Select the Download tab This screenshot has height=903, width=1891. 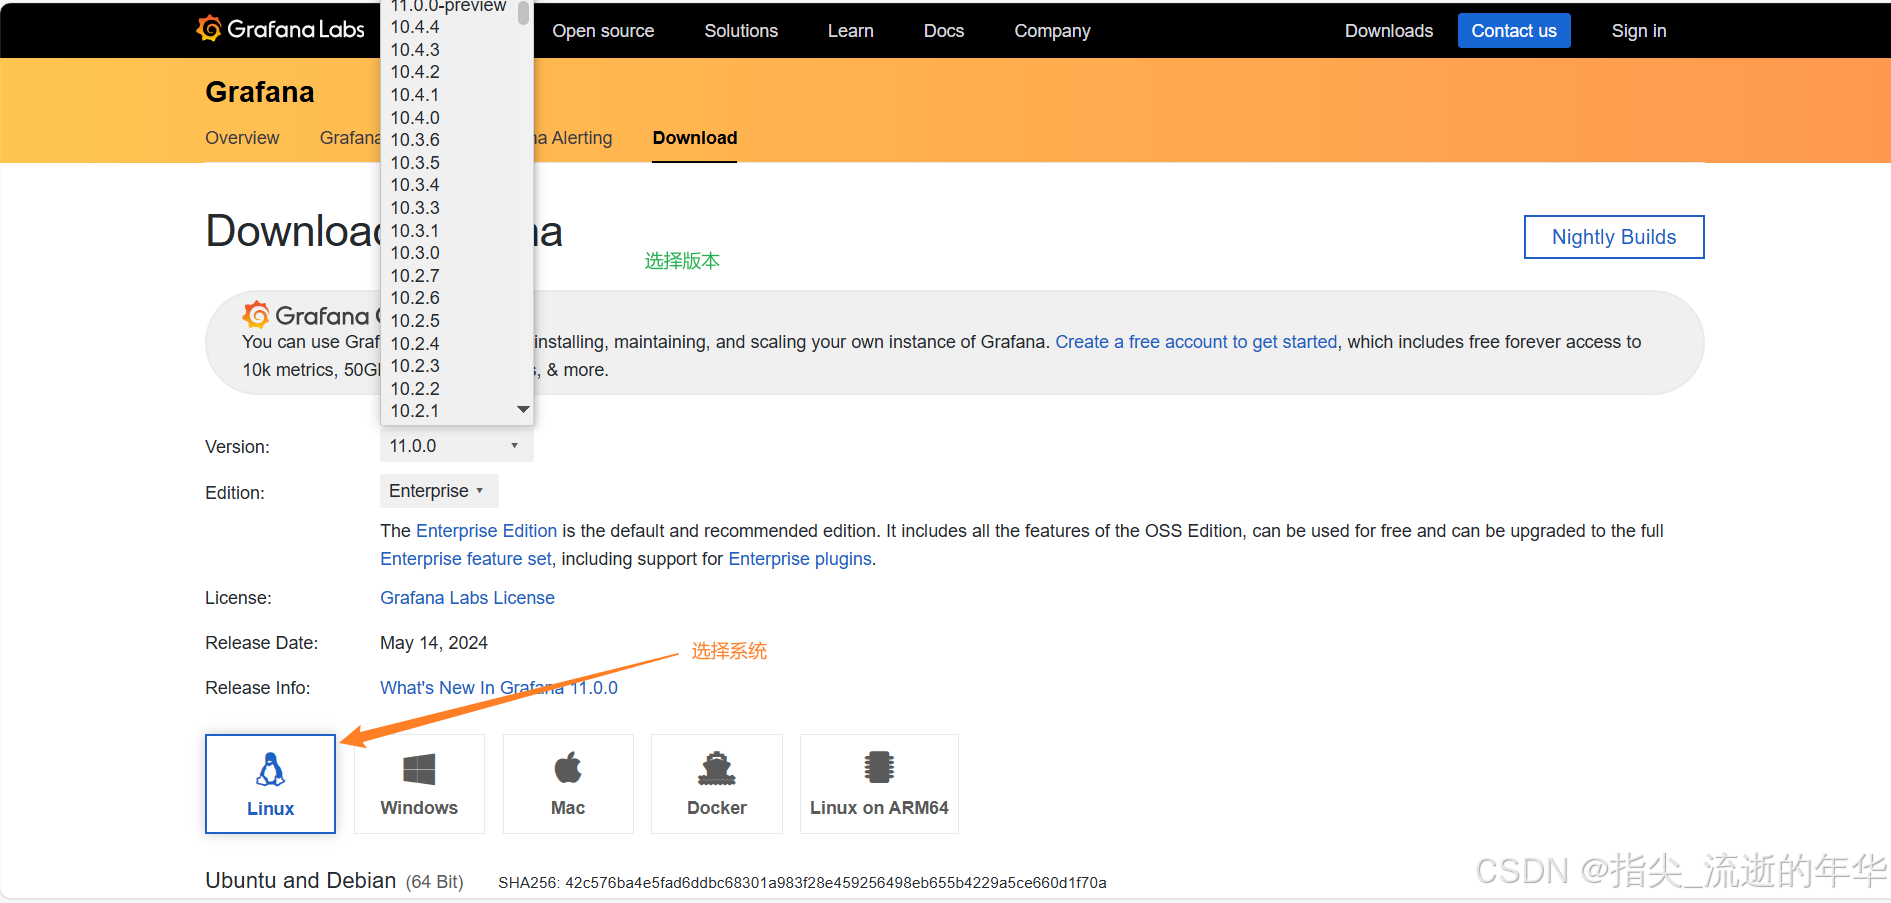[x=695, y=138]
